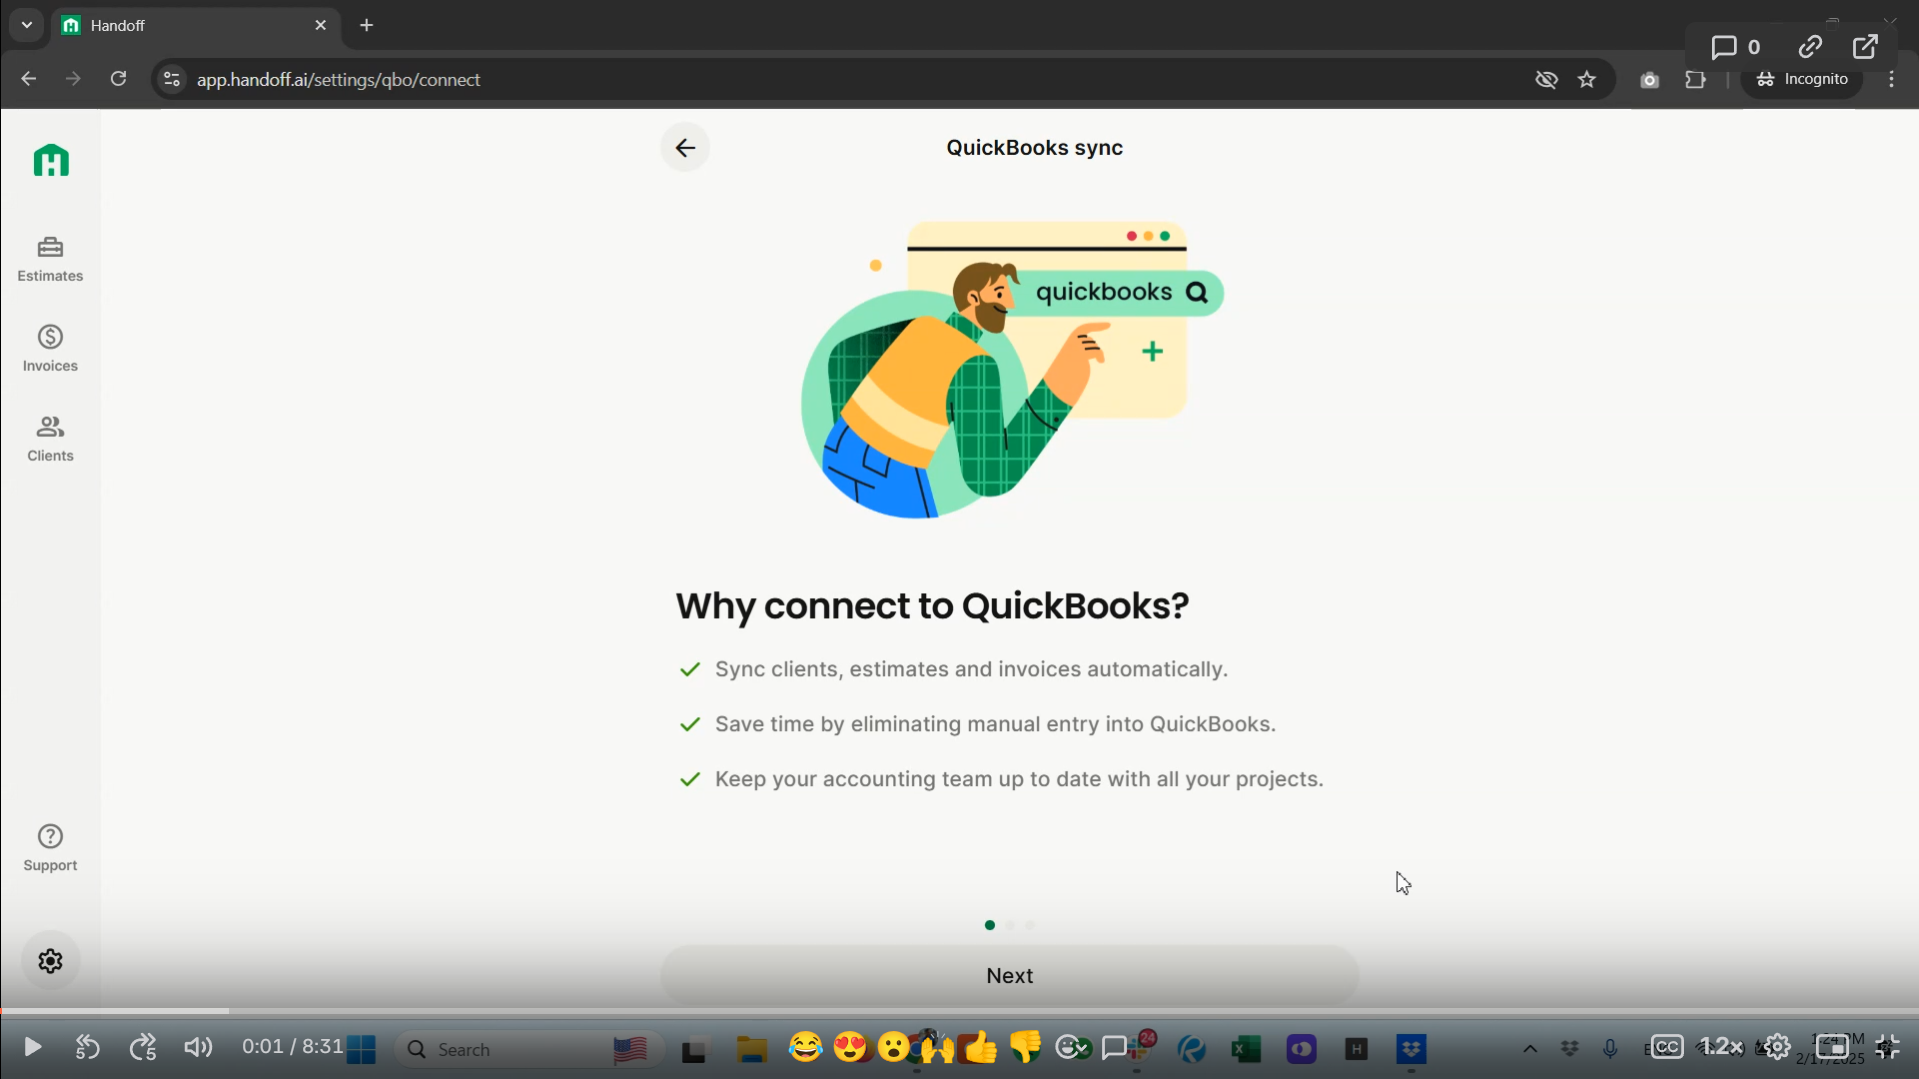
Task: Play the video
Action: coord(32,1047)
